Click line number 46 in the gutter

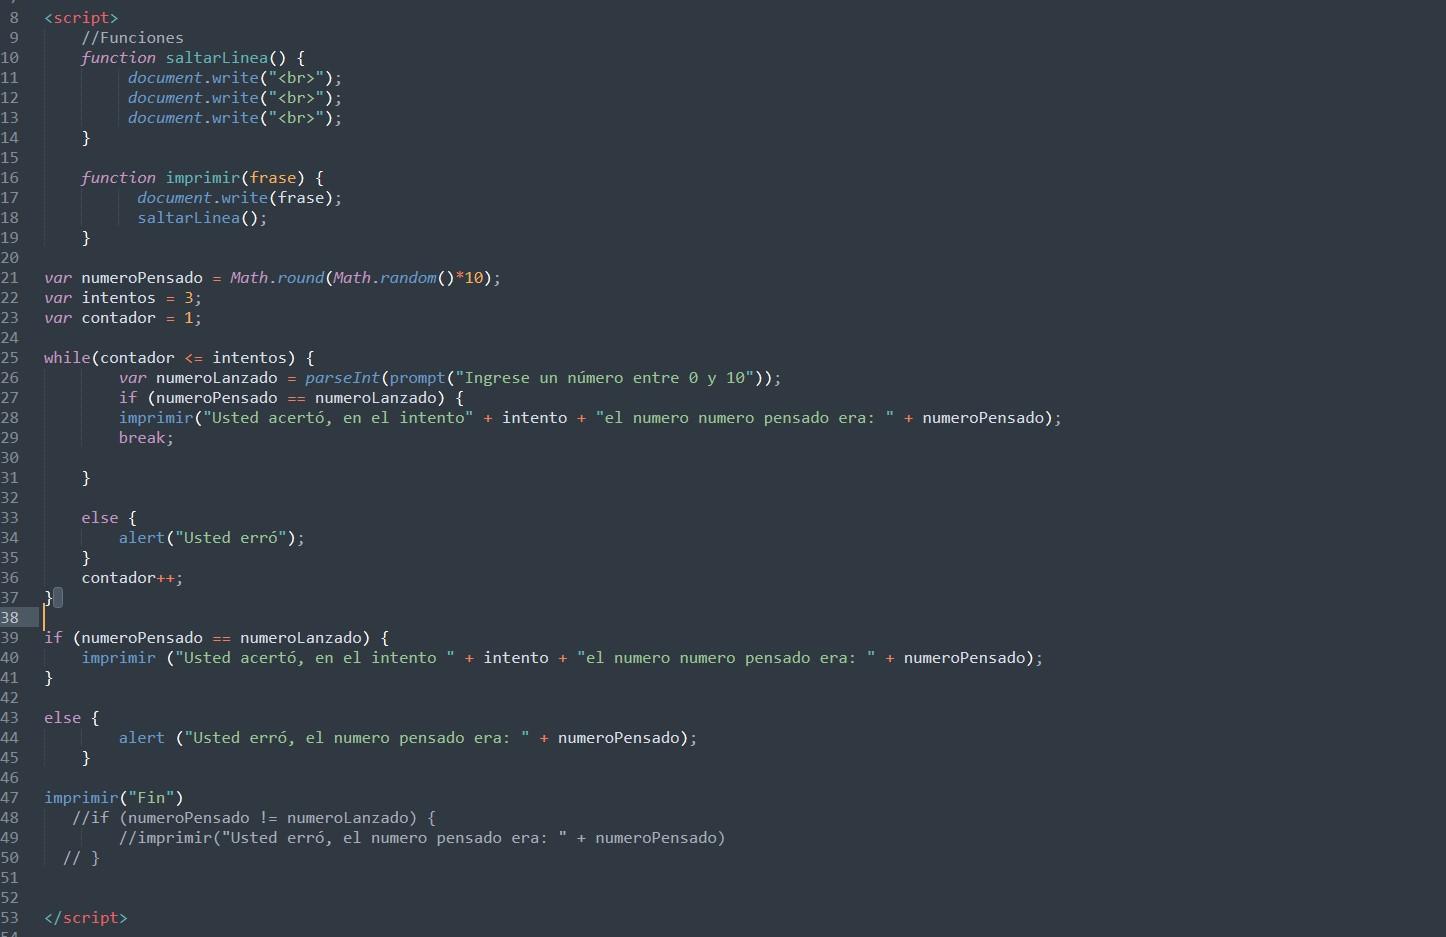tap(10, 778)
